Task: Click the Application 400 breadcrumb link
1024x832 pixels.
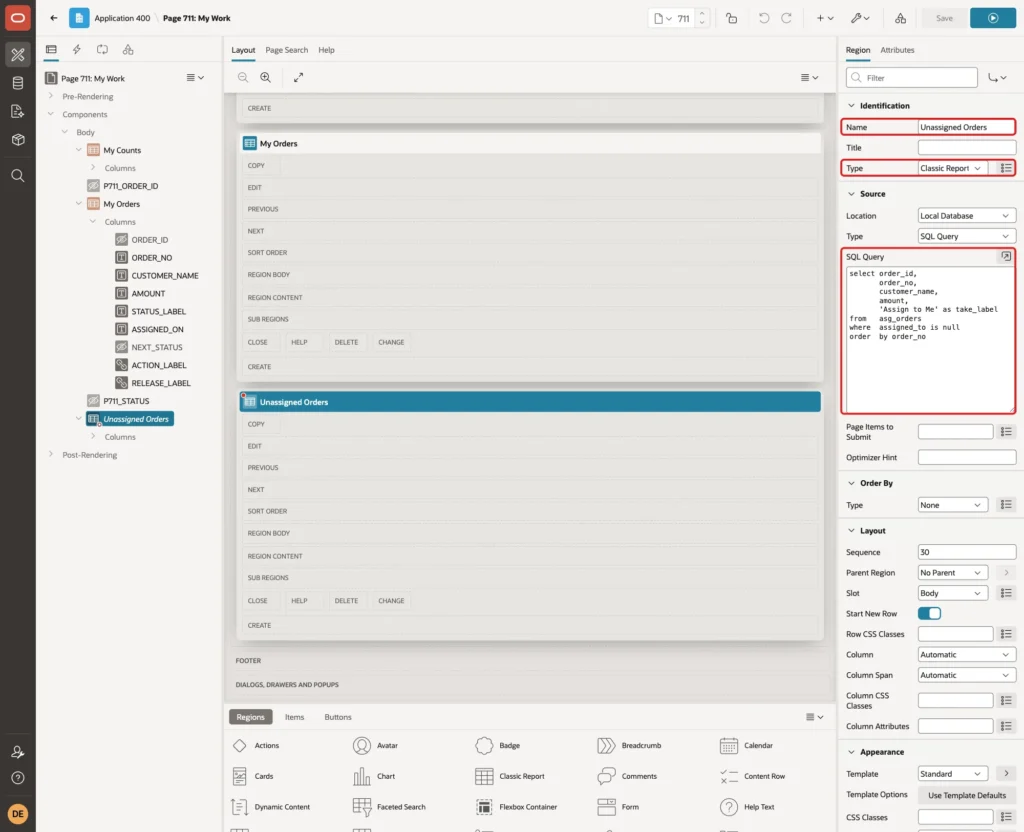Action: click(x=122, y=18)
